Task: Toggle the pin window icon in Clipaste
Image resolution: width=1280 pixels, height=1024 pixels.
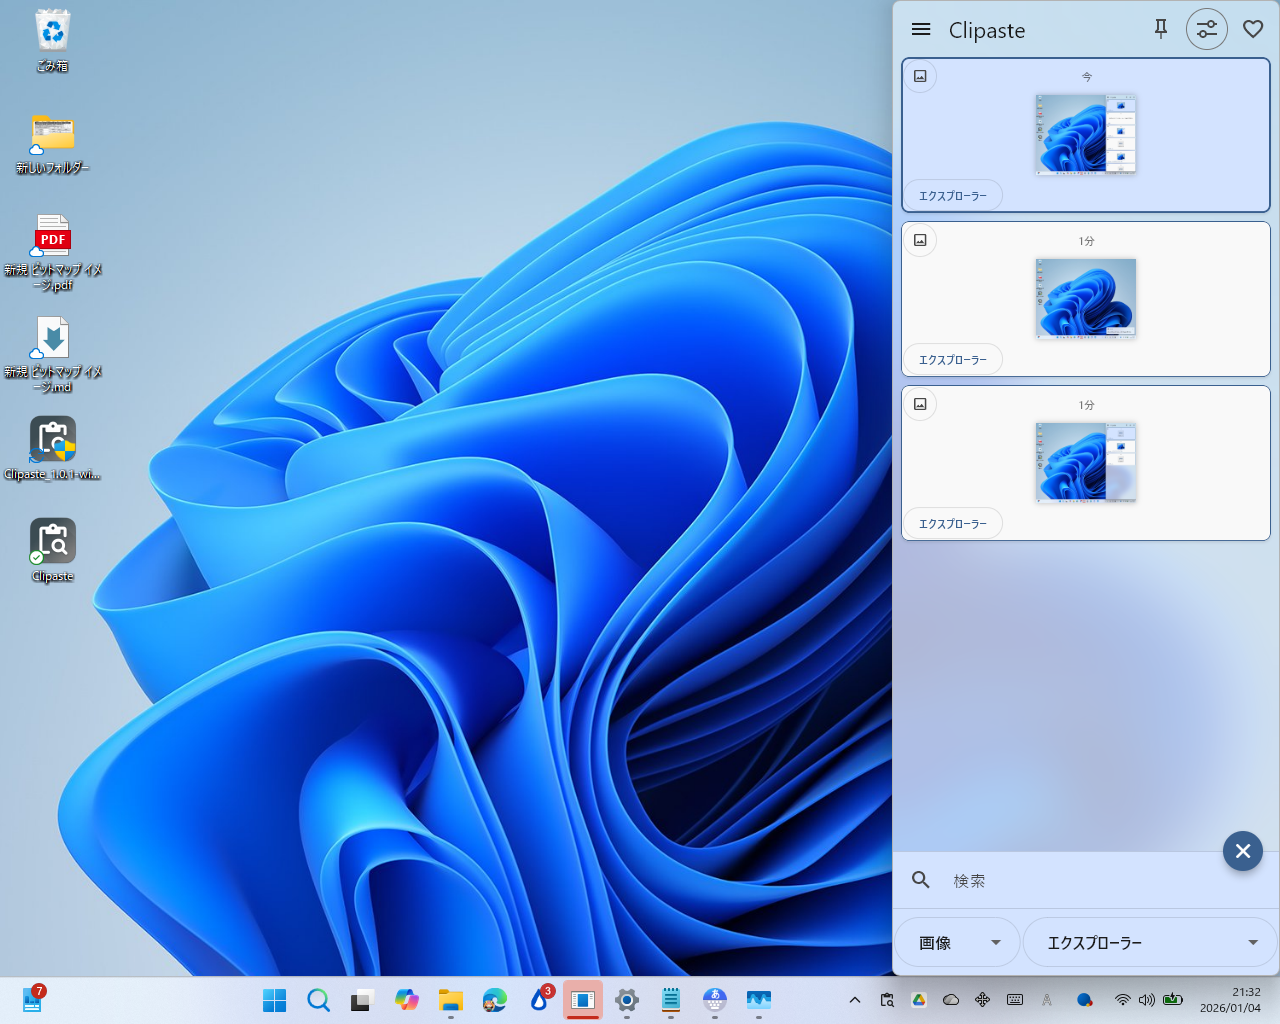Action: [x=1161, y=30]
